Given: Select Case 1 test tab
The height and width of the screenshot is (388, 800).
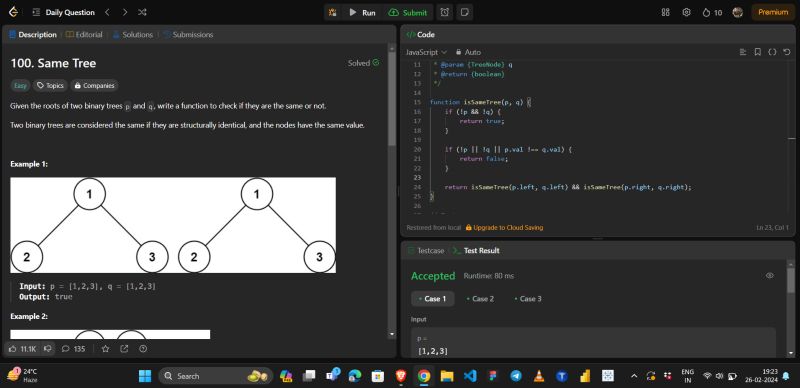Looking at the screenshot, I should click(432, 299).
